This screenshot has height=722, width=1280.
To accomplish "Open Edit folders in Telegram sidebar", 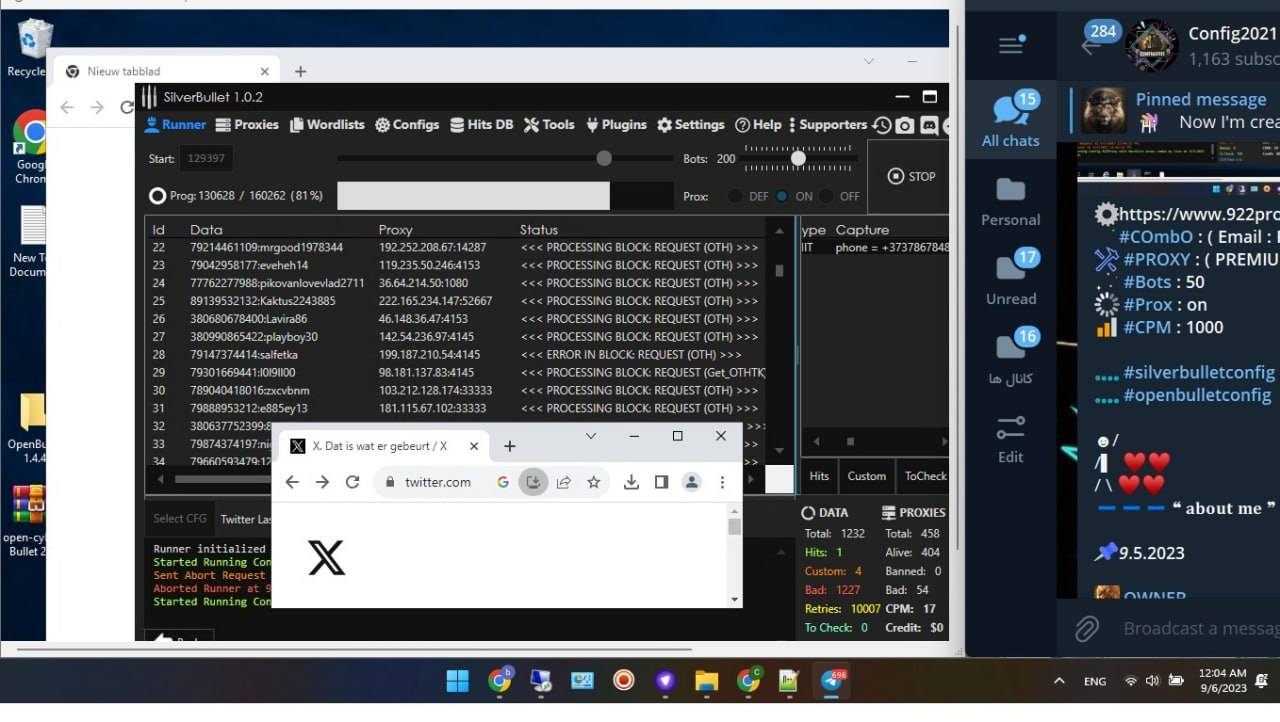I will click(1011, 440).
